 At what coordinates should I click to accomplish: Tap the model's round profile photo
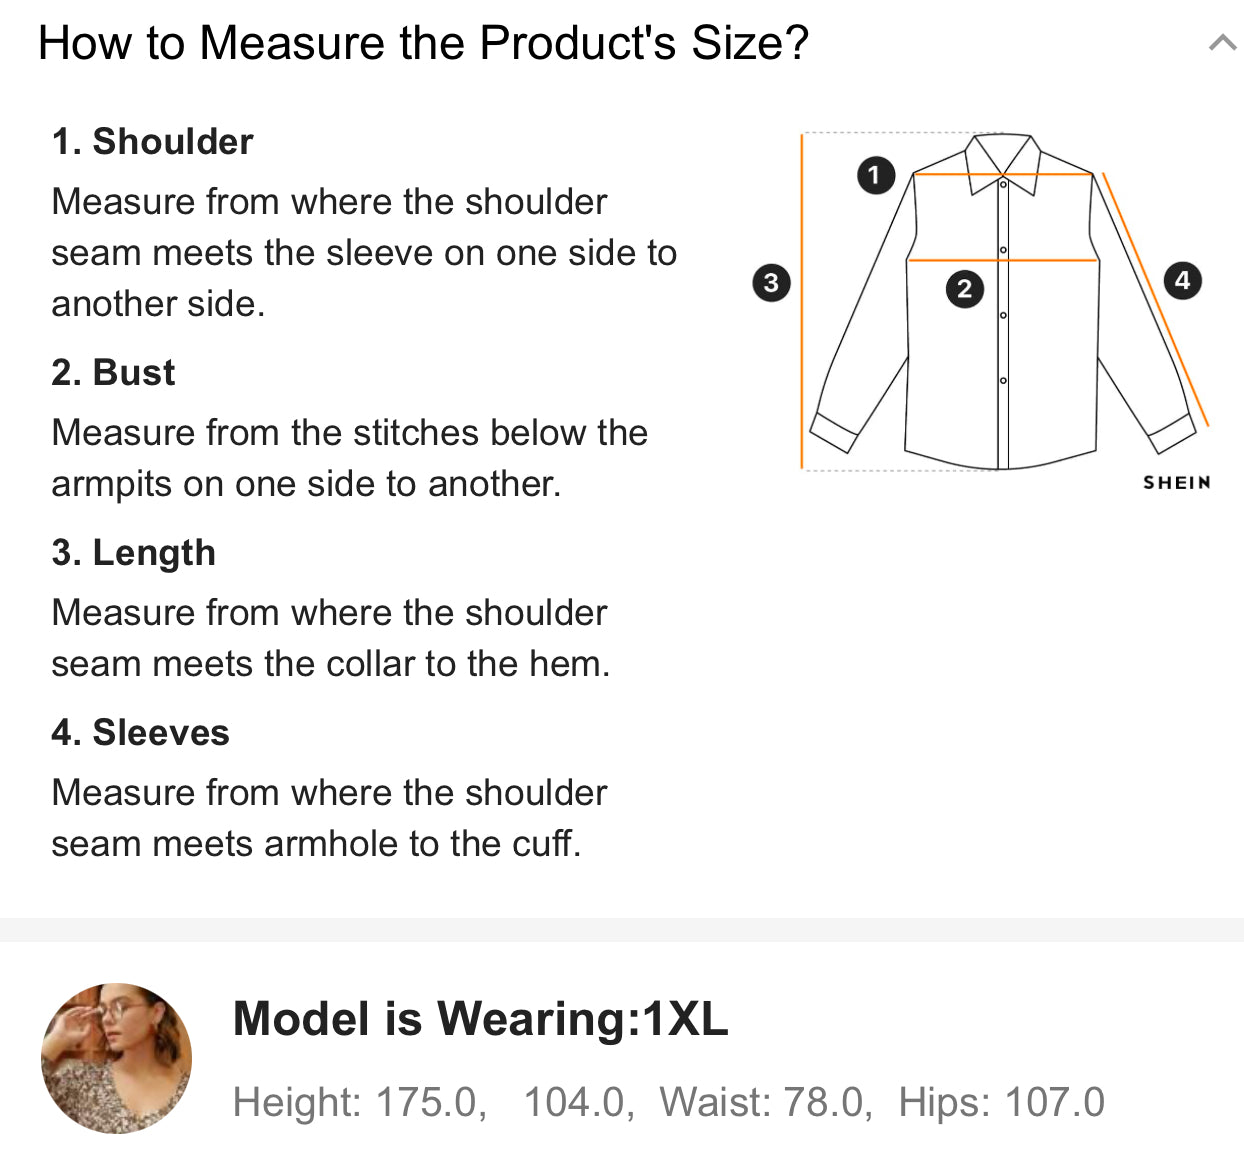(x=116, y=1058)
